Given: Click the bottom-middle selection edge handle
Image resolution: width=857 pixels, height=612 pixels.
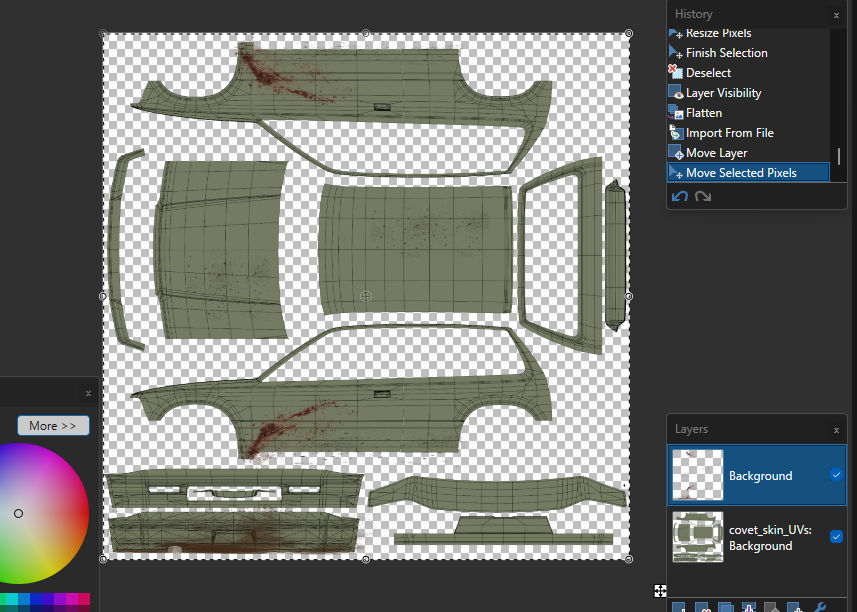Looking at the screenshot, I should point(366,559).
